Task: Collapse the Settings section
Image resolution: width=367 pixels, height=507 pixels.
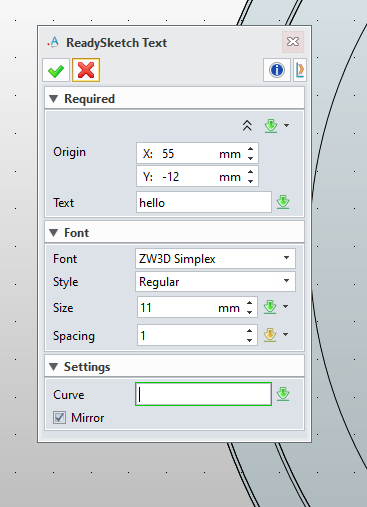Action: pyautogui.click(x=54, y=367)
